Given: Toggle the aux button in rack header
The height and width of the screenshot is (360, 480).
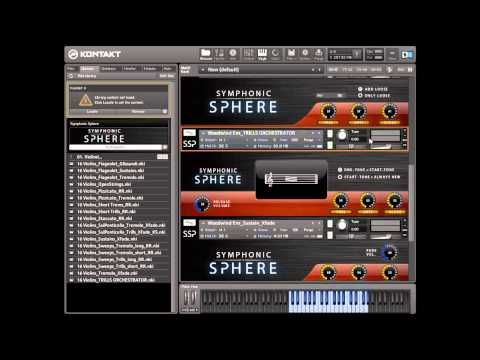Looking at the screenshot, I should pyautogui.click(x=401, y=70).
